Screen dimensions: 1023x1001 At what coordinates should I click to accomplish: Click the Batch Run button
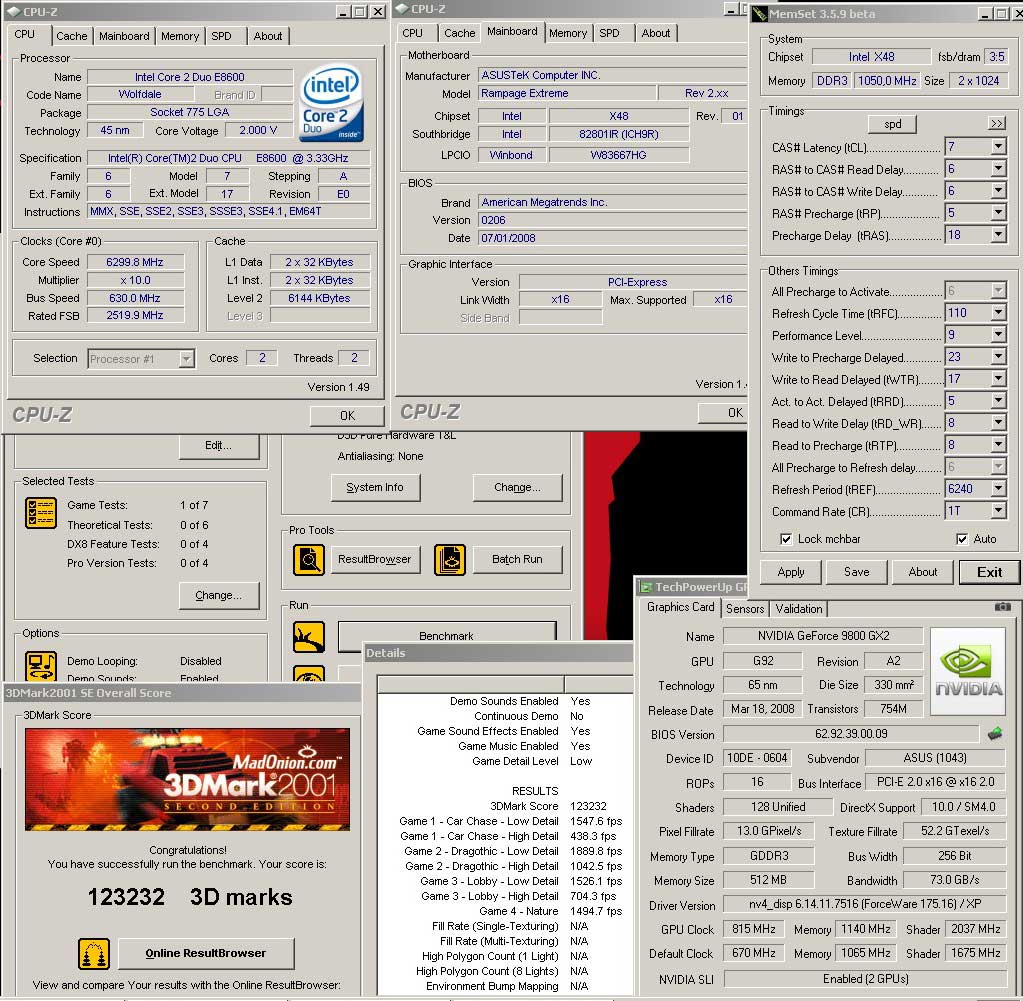click(517, 559)
